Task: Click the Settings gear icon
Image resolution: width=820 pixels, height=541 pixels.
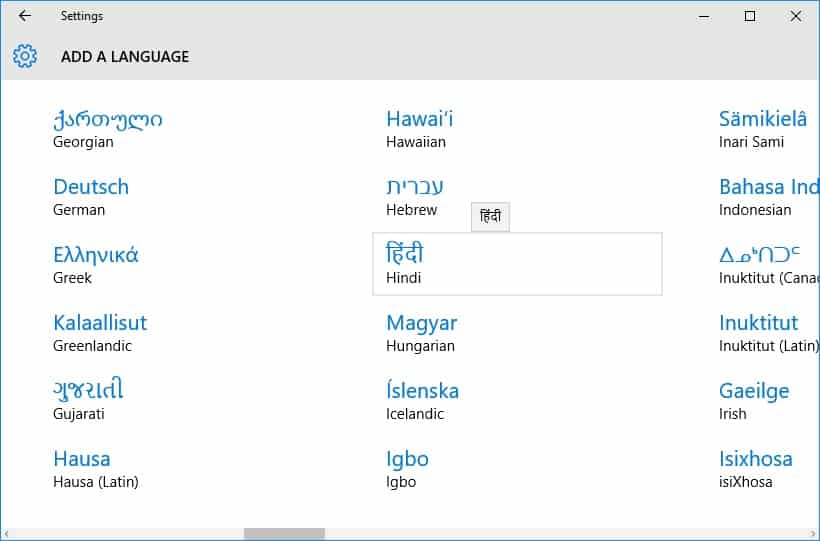Action: 25,56
